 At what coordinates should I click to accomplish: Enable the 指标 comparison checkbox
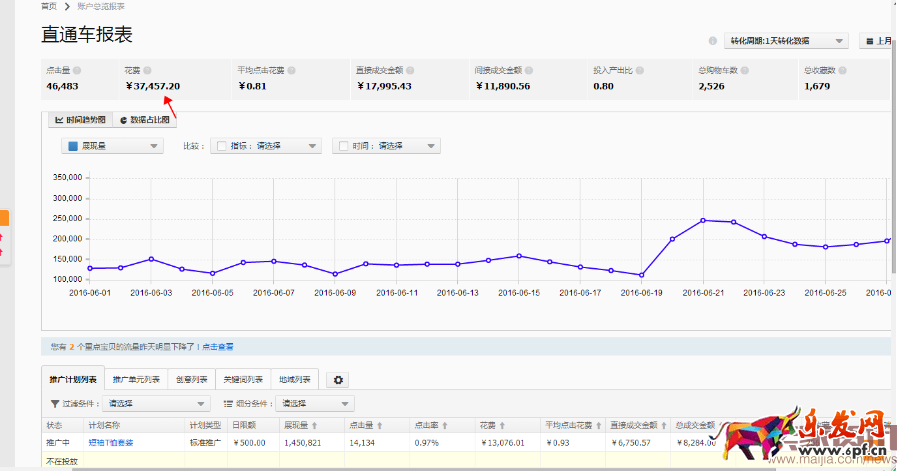(221, 146)
